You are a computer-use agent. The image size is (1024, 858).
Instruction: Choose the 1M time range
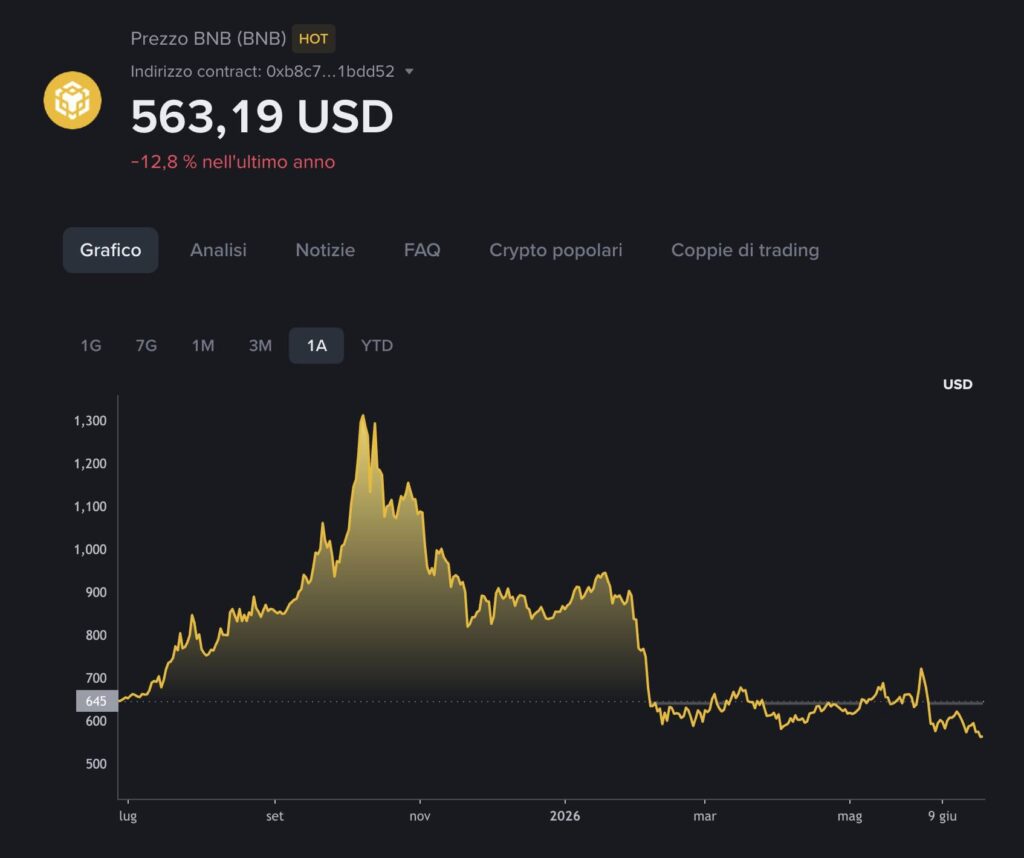click(203, 345)
